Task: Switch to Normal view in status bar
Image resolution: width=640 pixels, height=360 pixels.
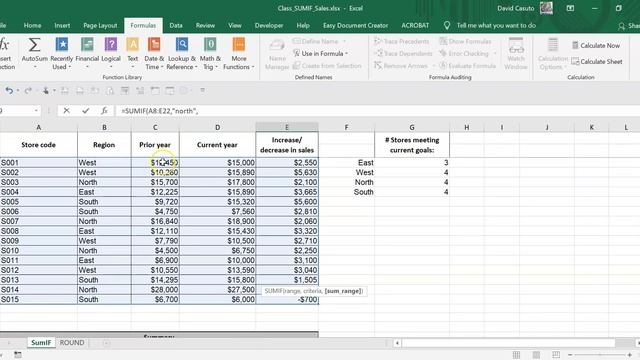Action: tap(516, 355)
